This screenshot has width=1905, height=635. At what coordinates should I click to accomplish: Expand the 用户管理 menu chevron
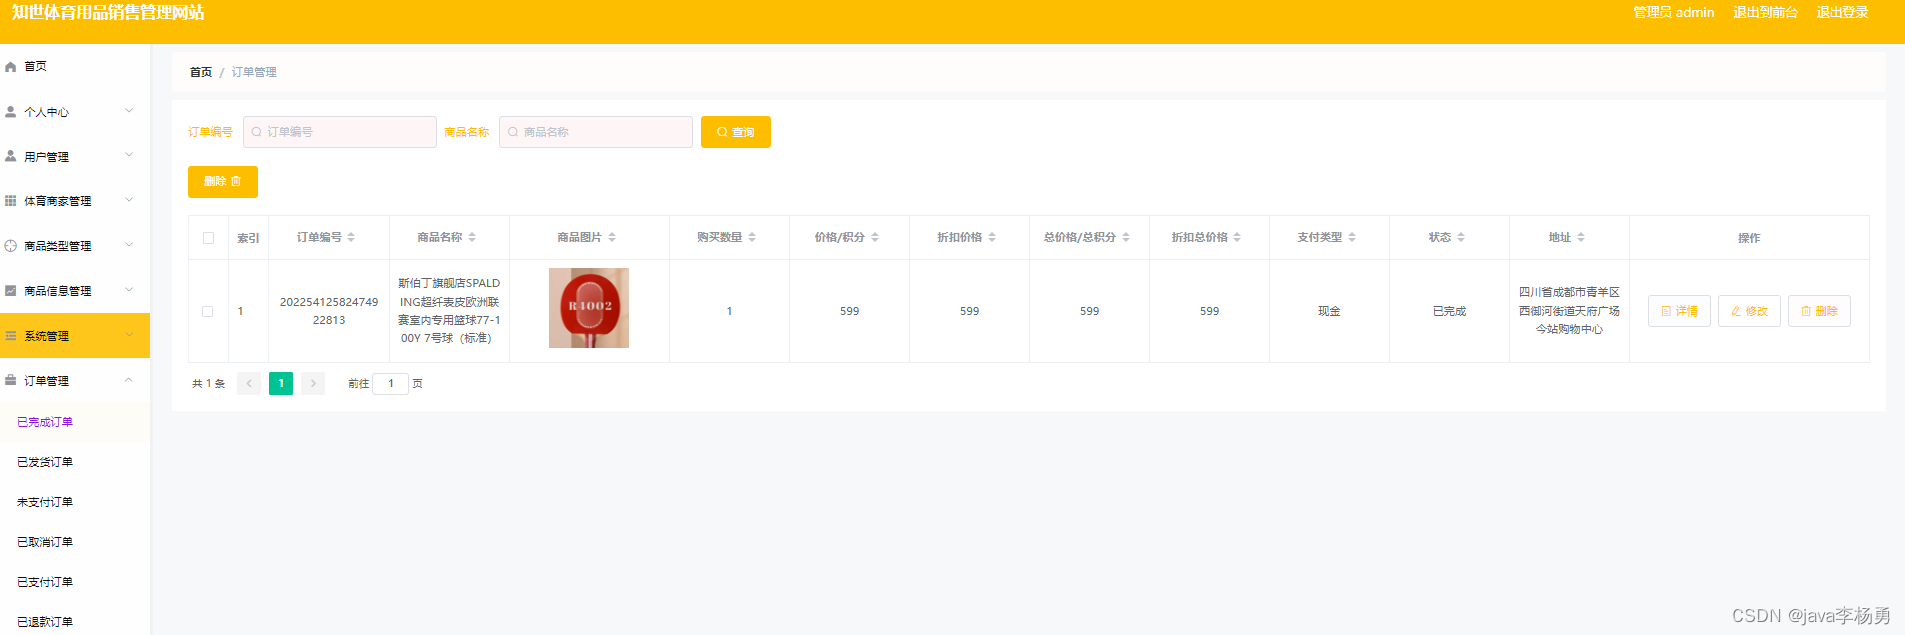[129, 156]
